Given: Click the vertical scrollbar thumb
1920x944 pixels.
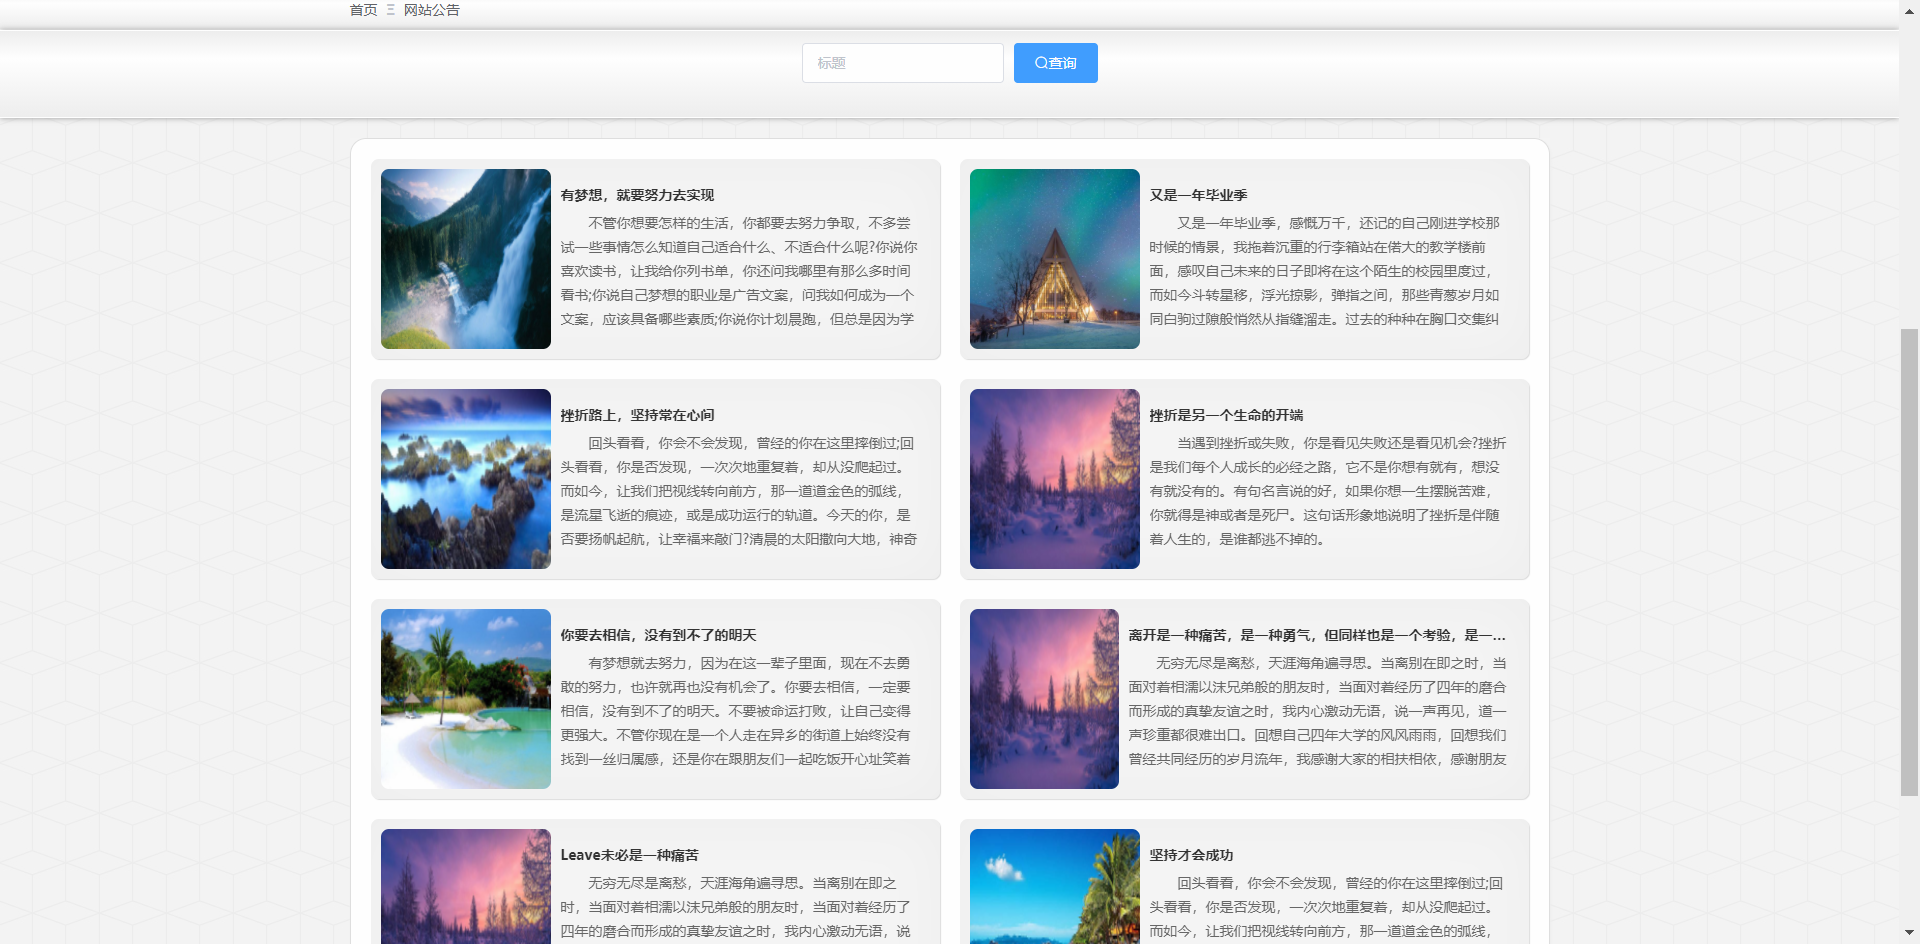Looking at the screenshot, I should 1909,562.
